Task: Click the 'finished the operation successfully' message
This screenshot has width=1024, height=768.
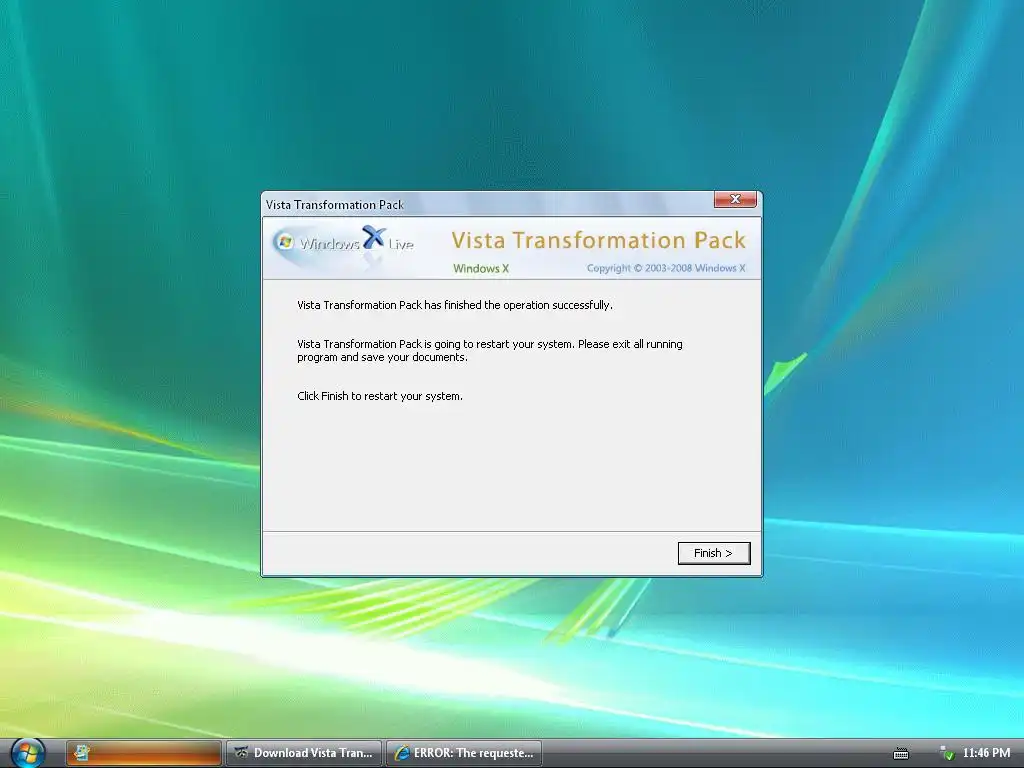Action: click(455, 305)
